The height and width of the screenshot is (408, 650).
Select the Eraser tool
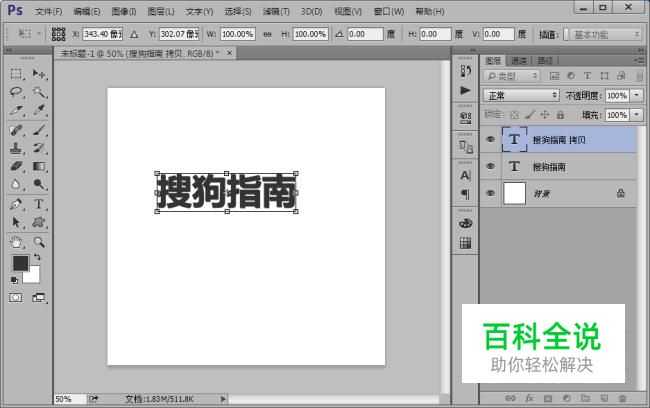pos(16,166)
